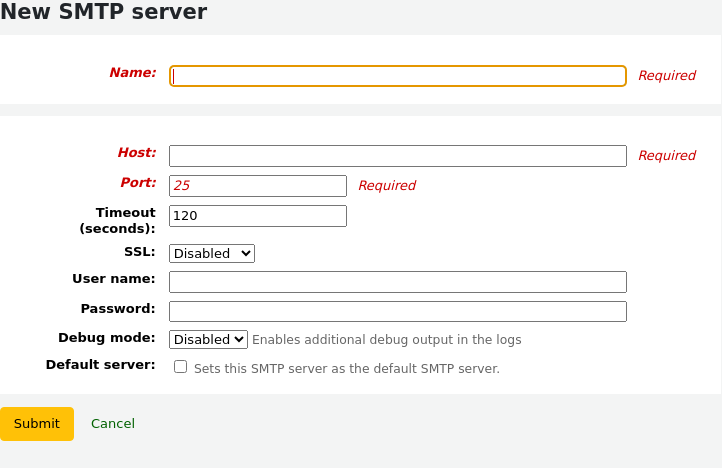The width and height of the screenshot is (722, 468).
Task: Click into the Password field
Action: [x=397, y=311]
